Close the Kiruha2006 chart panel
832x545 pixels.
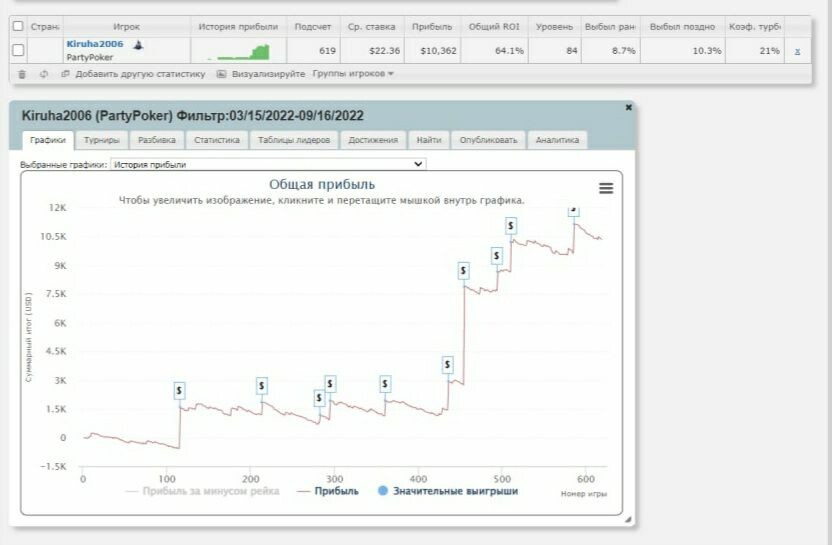point(628,106)
